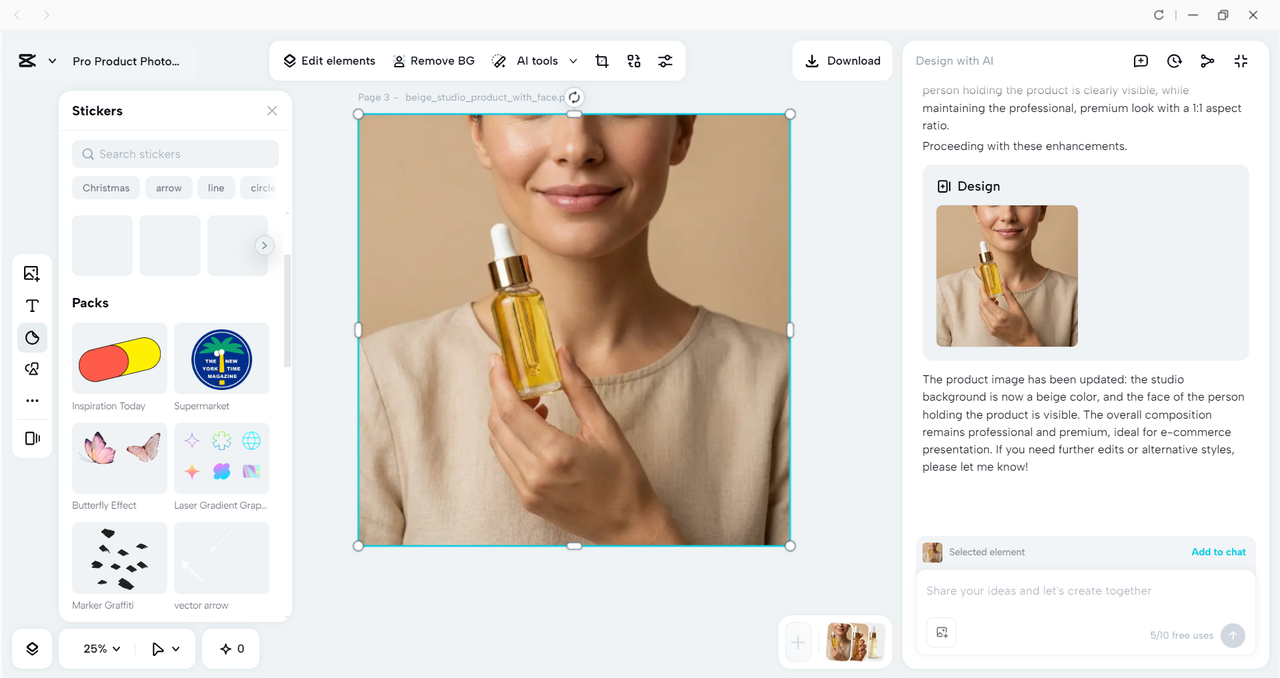This screenshot has height=678, width=1280.
Task: Expand the AI tools dropdown
Action: pyautogui.click(x=573, y=61)
